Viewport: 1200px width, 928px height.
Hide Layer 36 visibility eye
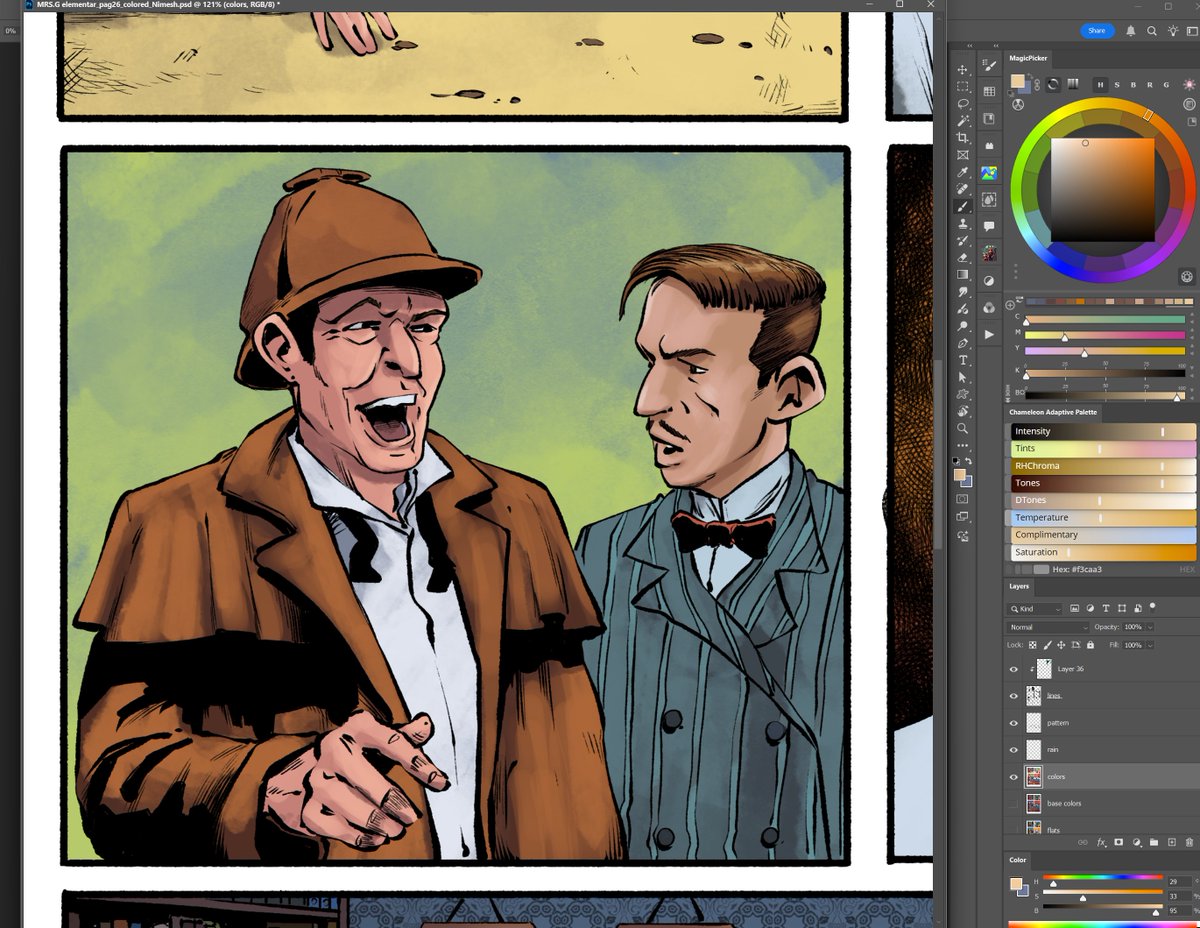[1014, 669]
